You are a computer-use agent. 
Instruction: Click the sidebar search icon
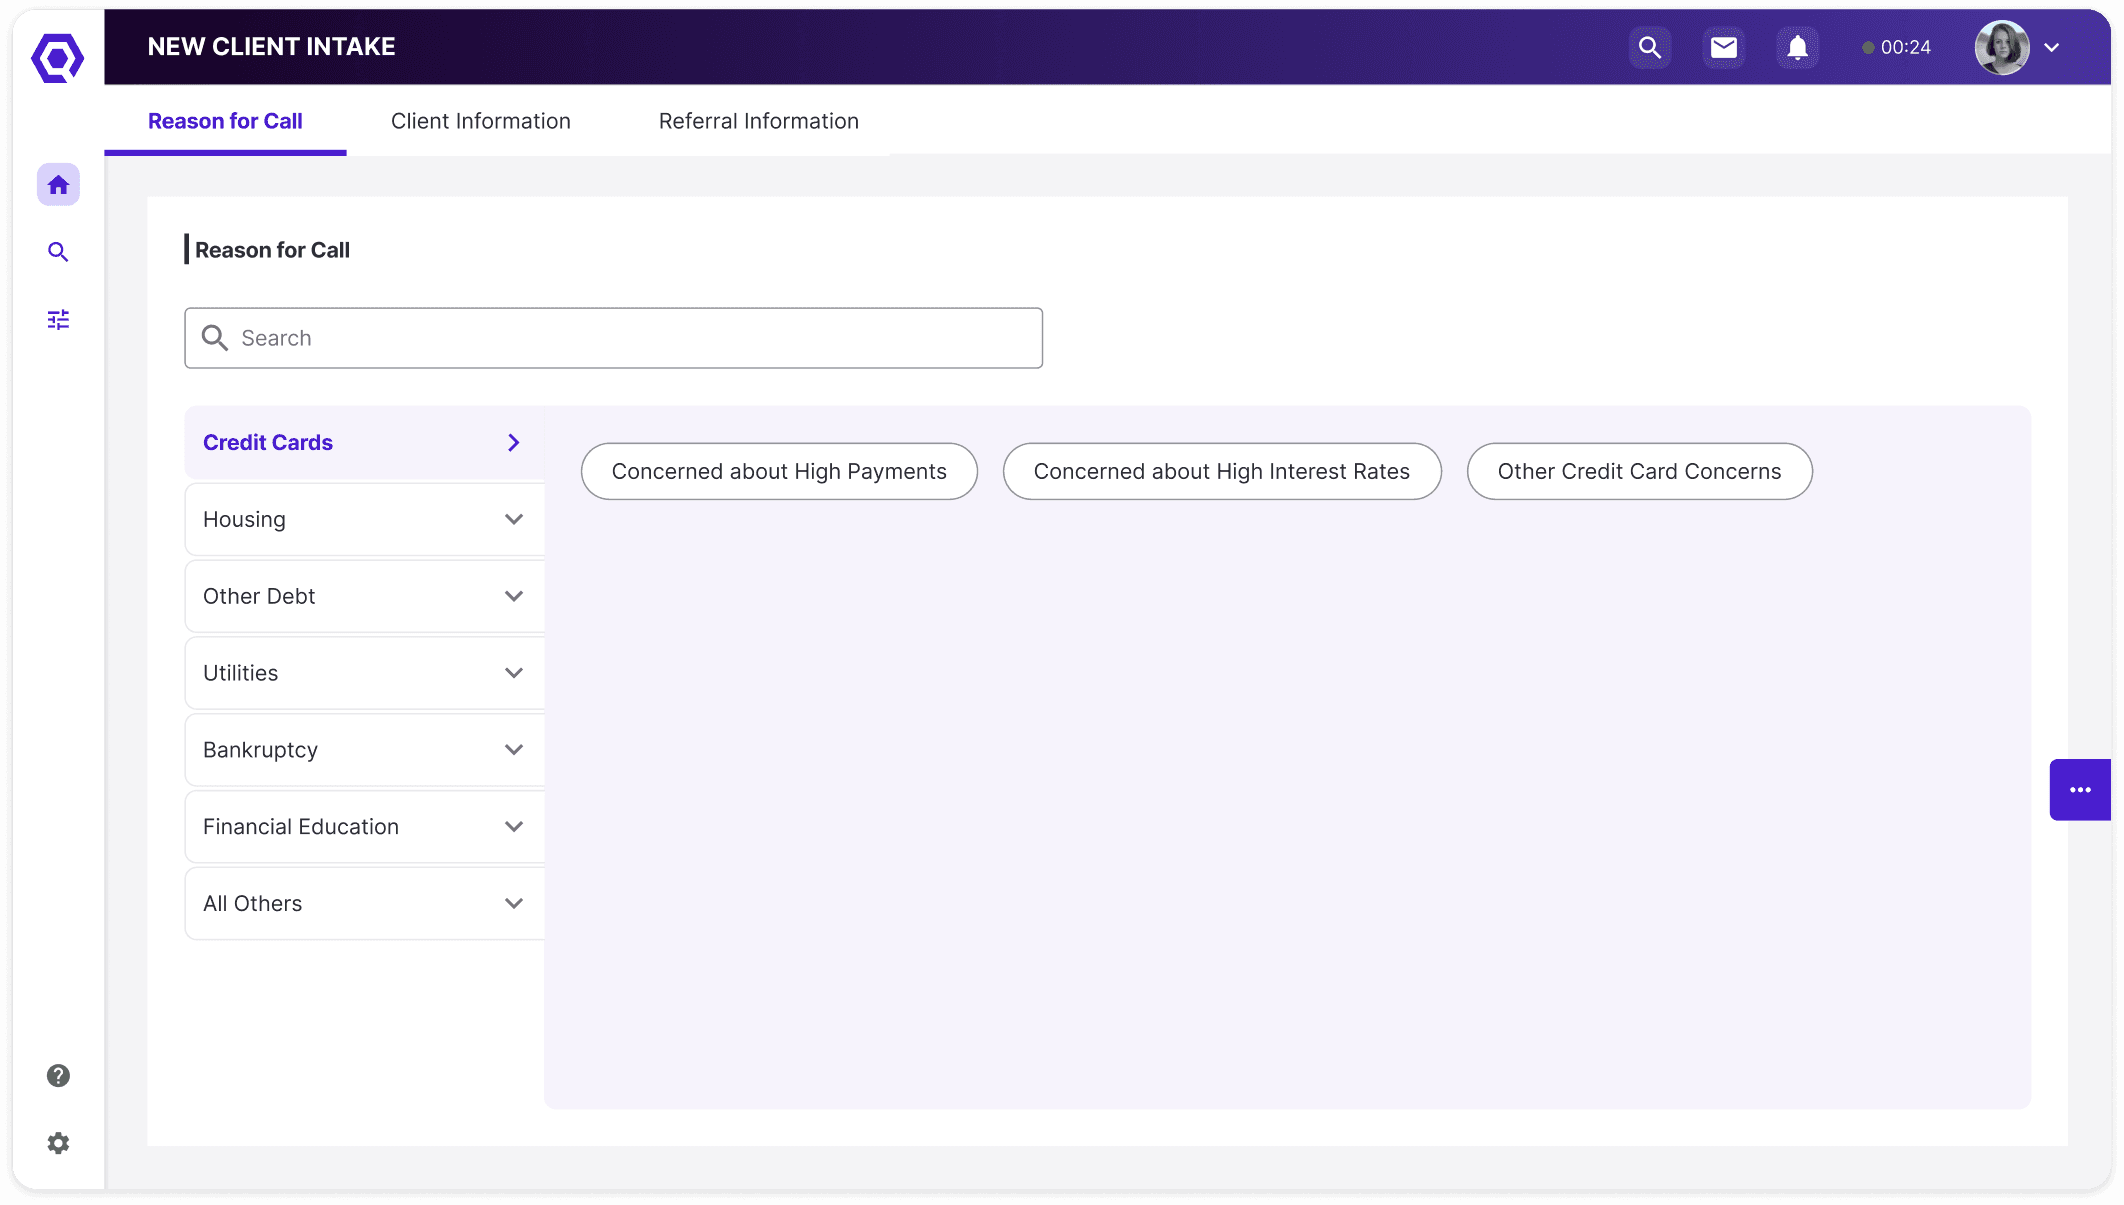click(58, 252)
